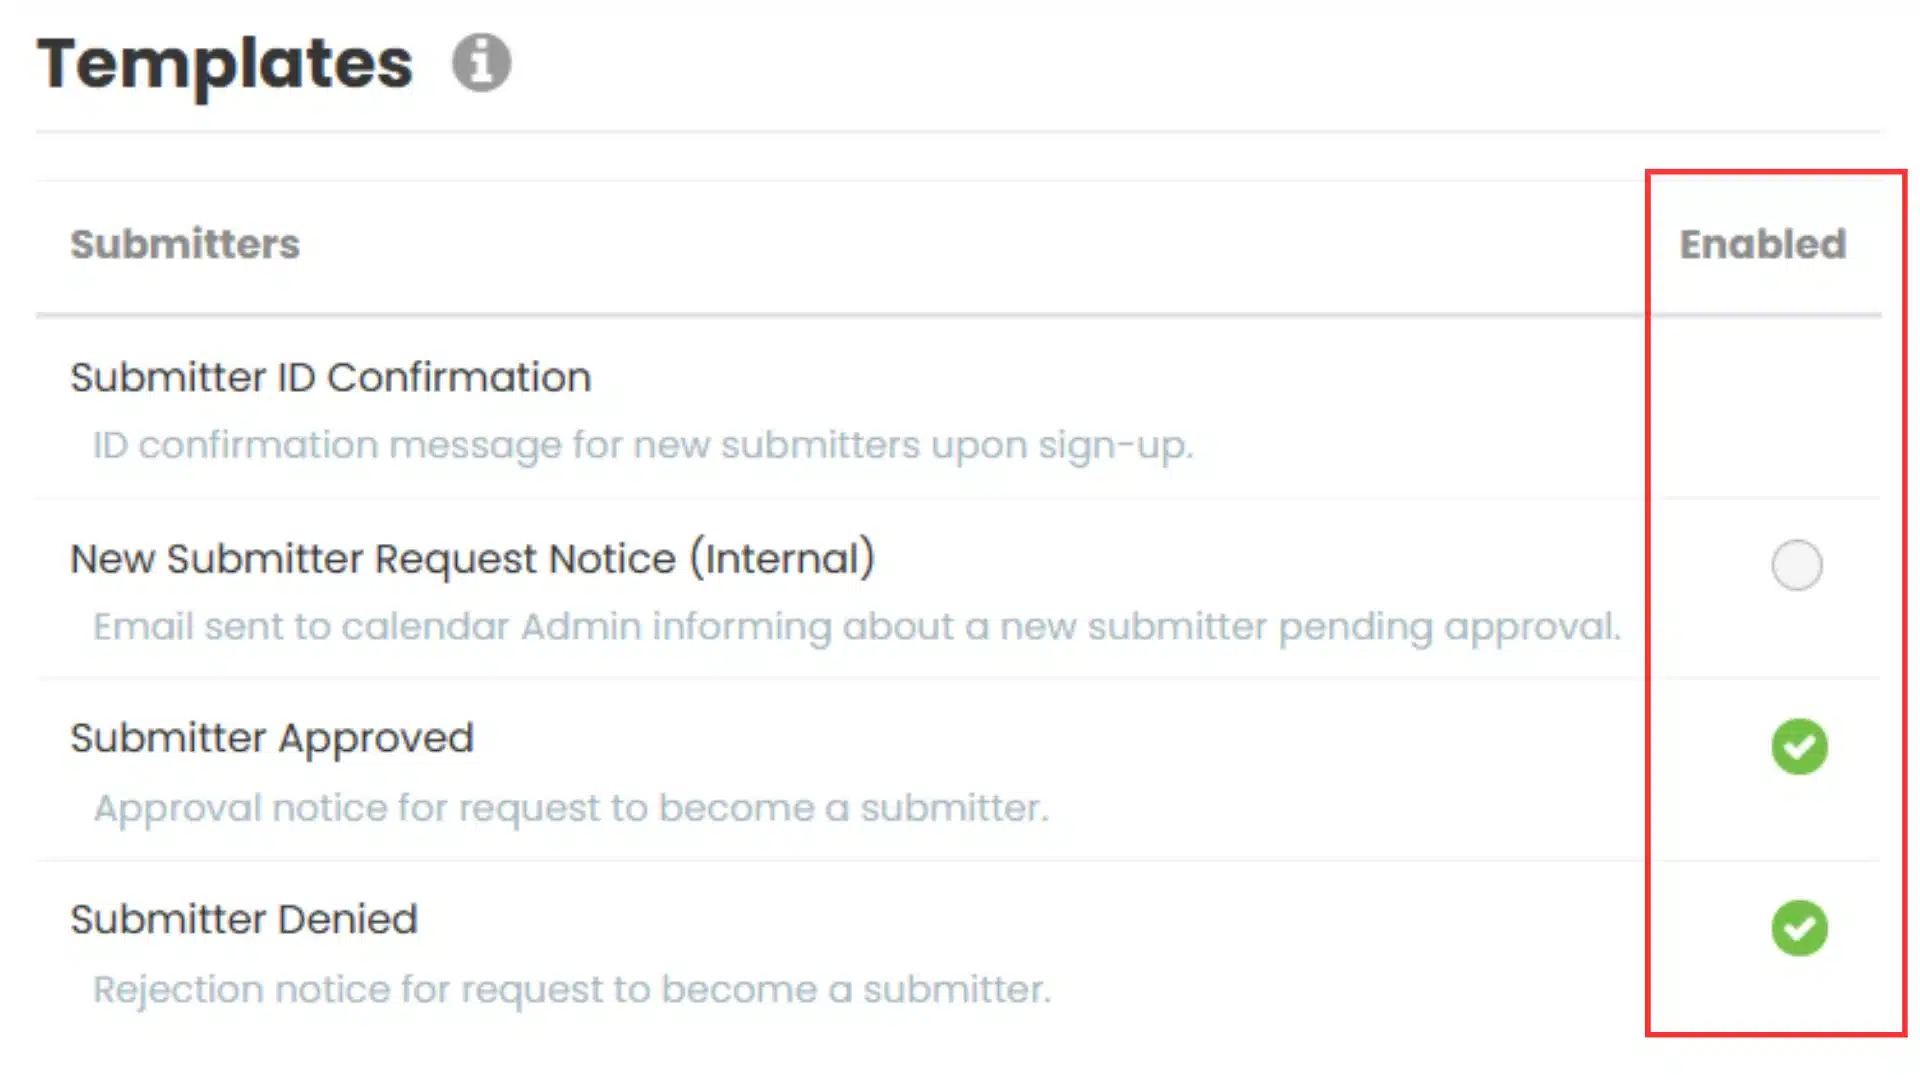
Task: Click the Enabled column header
Action: tap(1763, 245)
